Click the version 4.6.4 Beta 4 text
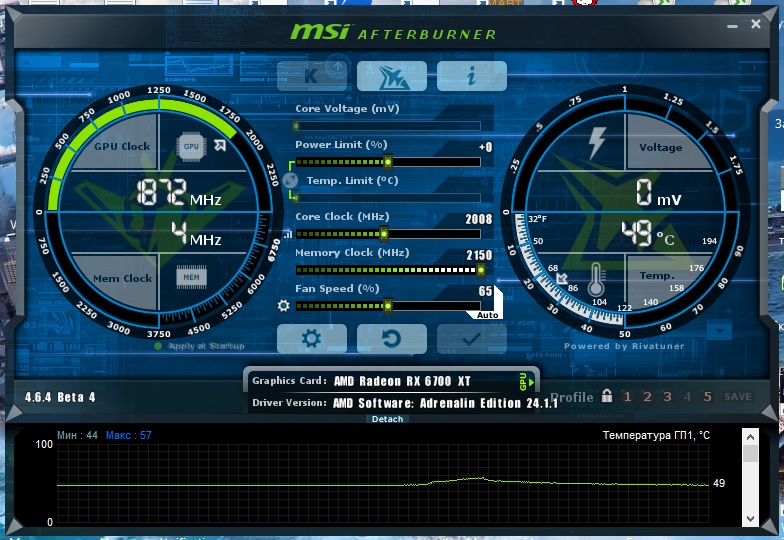The height and width of the screenshot is (540, 784). tap(60, 397)
